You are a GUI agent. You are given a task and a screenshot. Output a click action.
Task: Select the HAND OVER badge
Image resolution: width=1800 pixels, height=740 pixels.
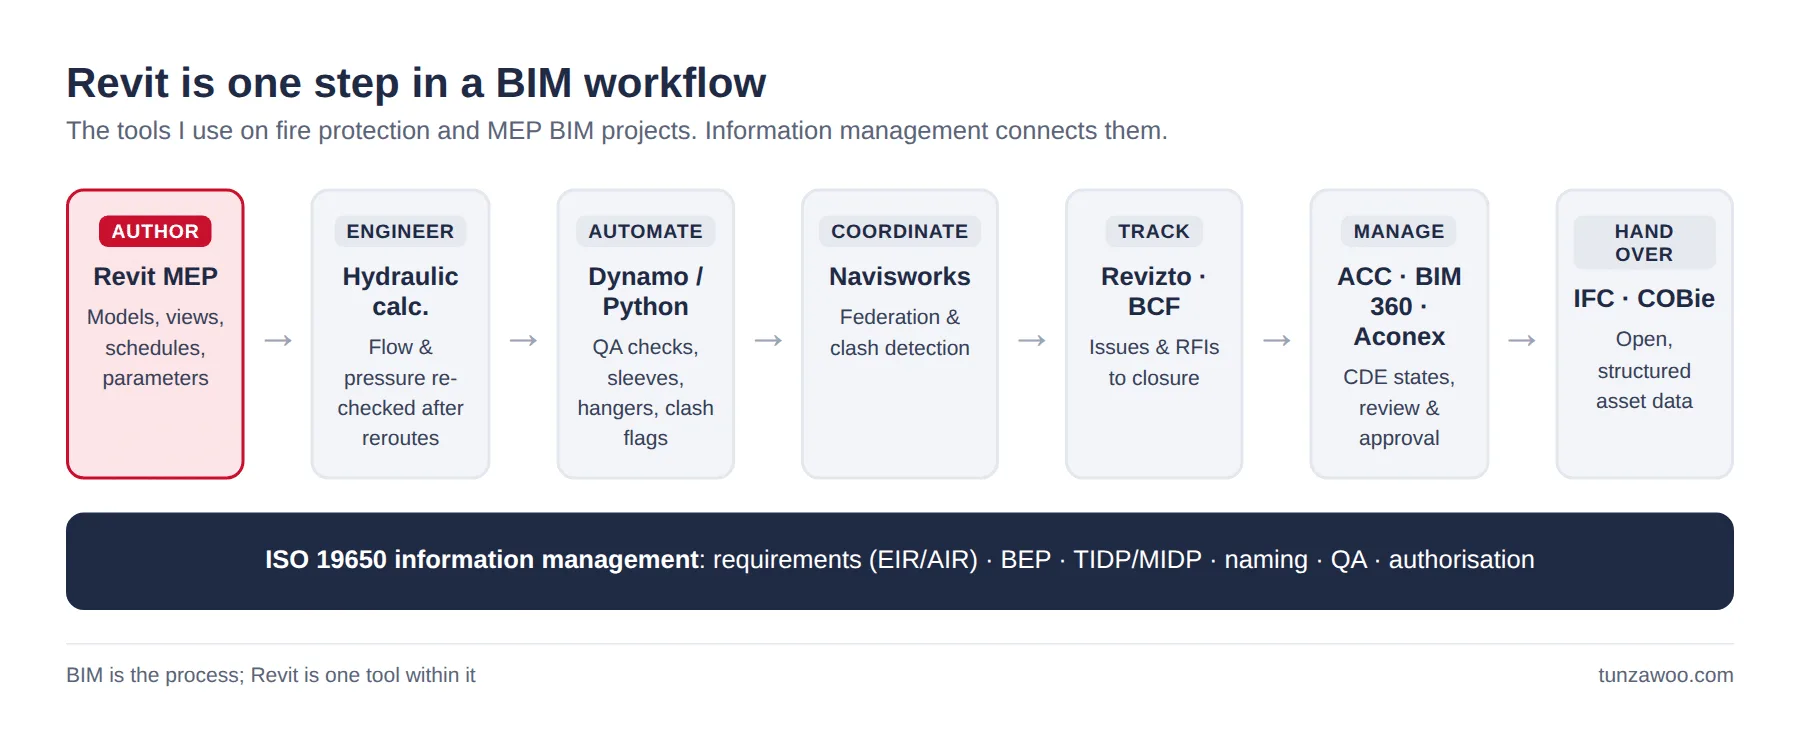click(x=1644, y=242)
